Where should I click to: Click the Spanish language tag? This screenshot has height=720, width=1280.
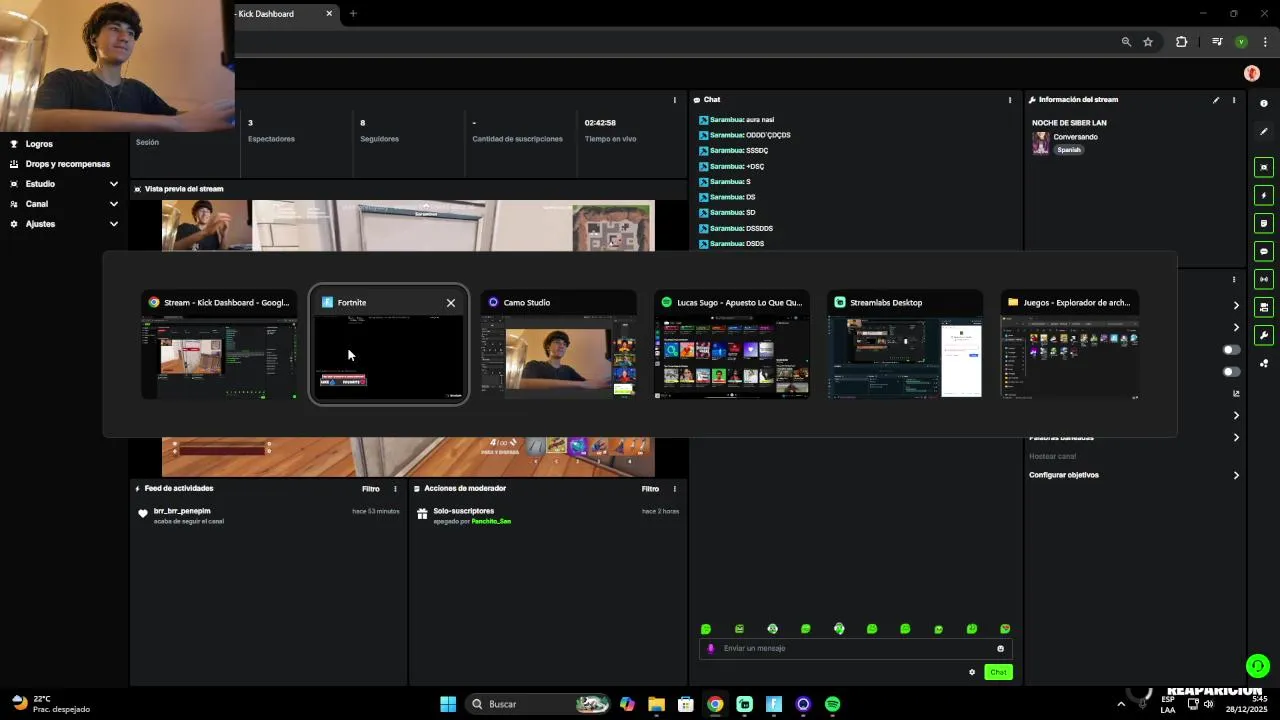point(1069,150)
